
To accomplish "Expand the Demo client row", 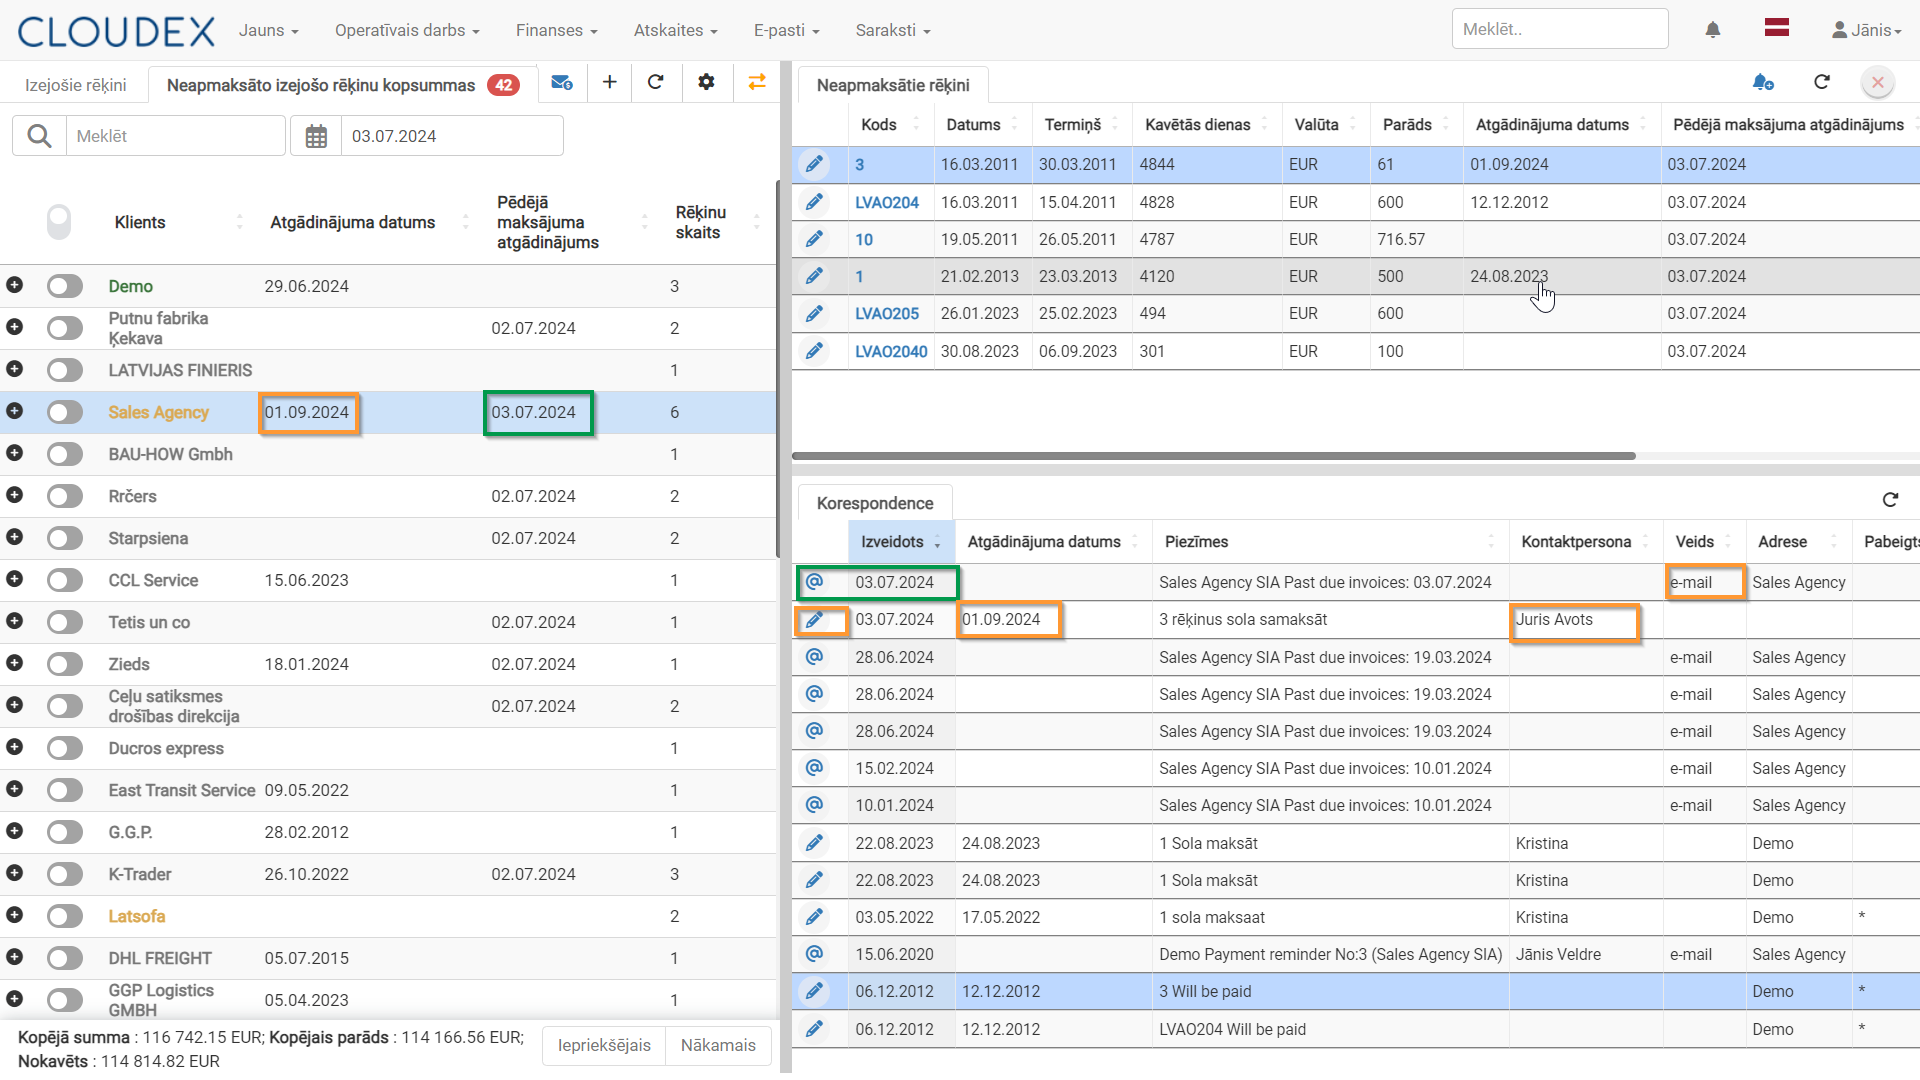I will pyautogui.click(x=14, y=285).
